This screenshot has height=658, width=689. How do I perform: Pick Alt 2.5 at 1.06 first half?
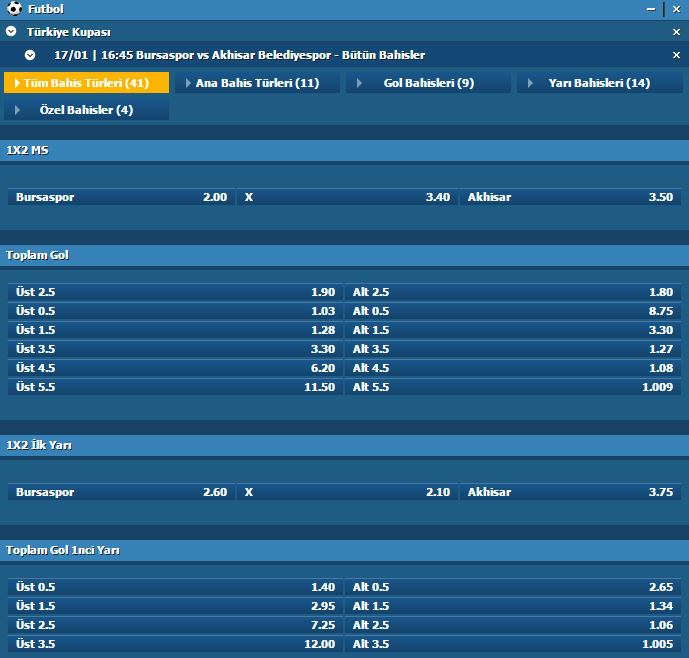click(x=513, y=625)
